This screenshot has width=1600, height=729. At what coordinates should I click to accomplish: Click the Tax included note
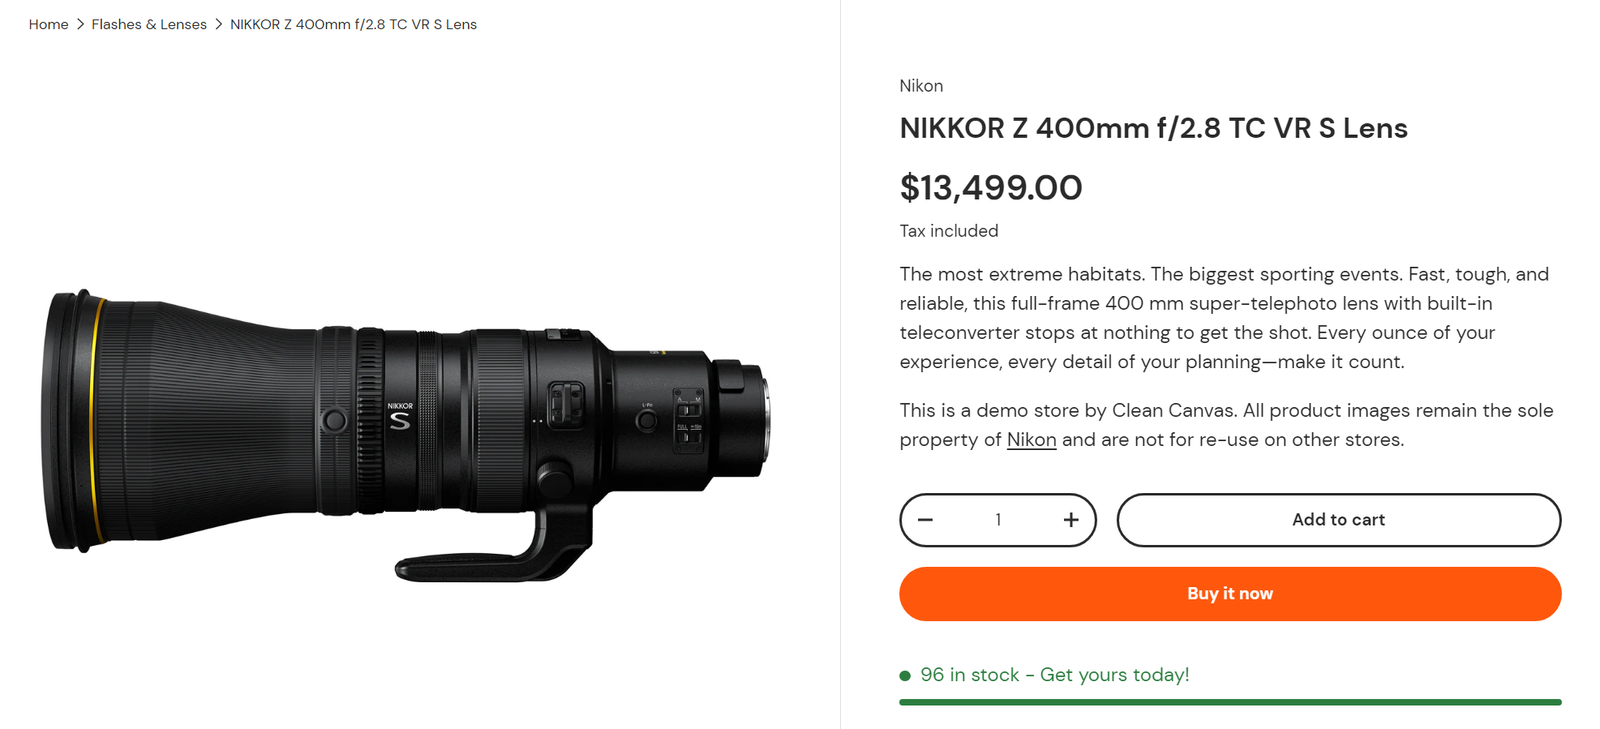click(x=948, y=231)
